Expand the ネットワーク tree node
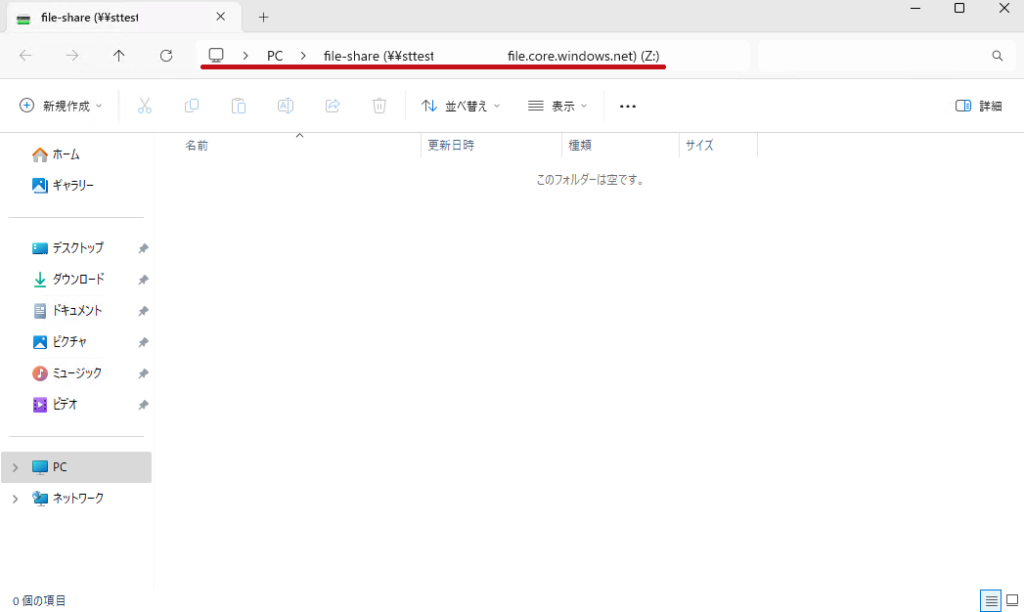Screen dimensions: 1024x612 click(x=14, y=498)
